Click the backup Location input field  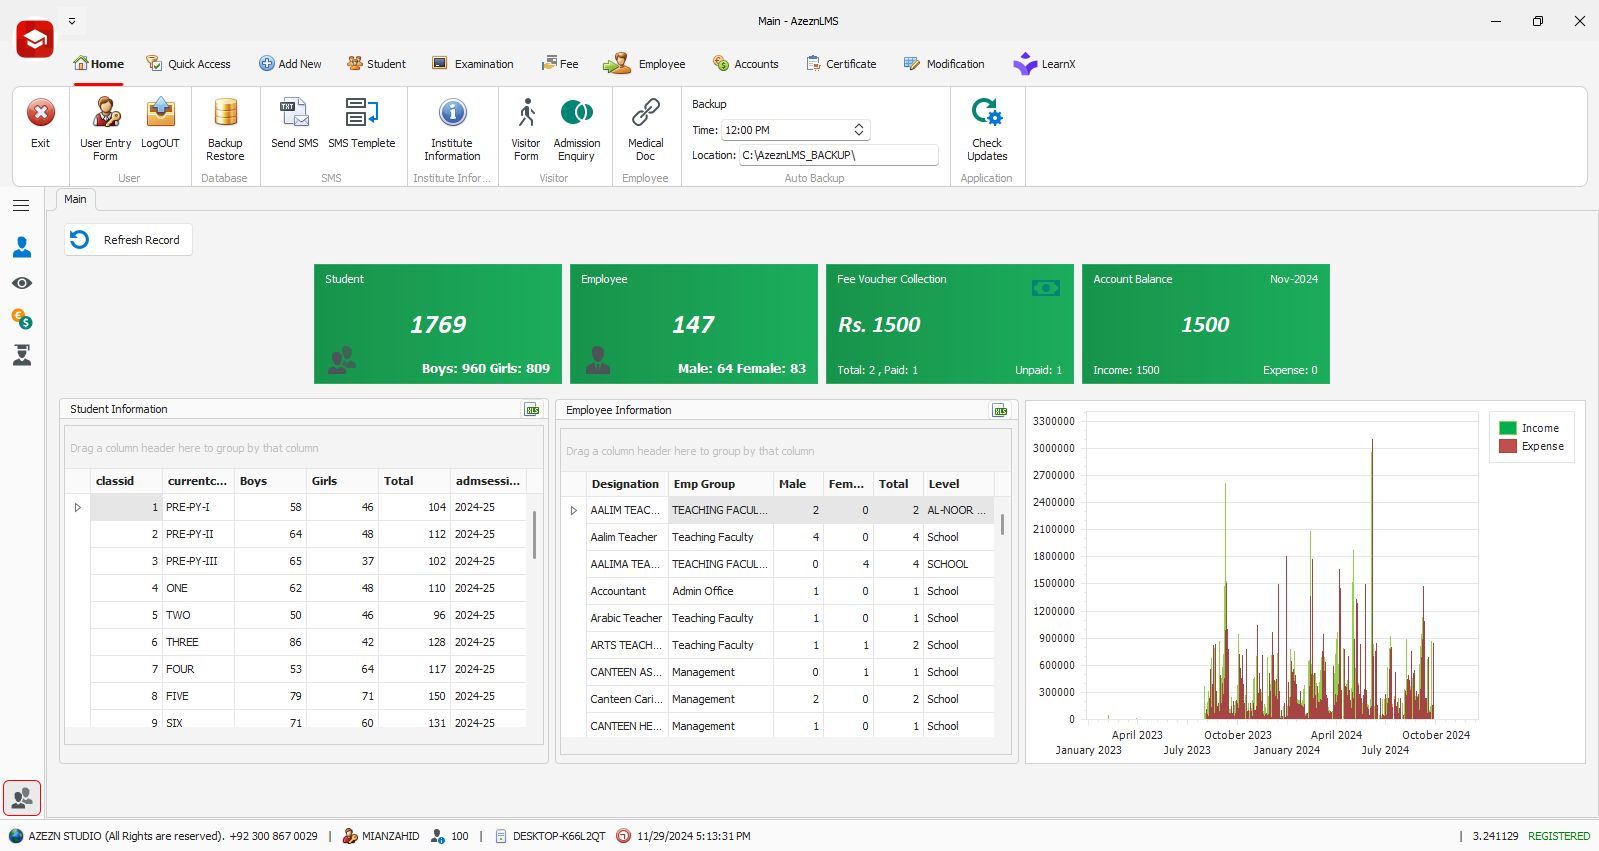coord(838,155)
